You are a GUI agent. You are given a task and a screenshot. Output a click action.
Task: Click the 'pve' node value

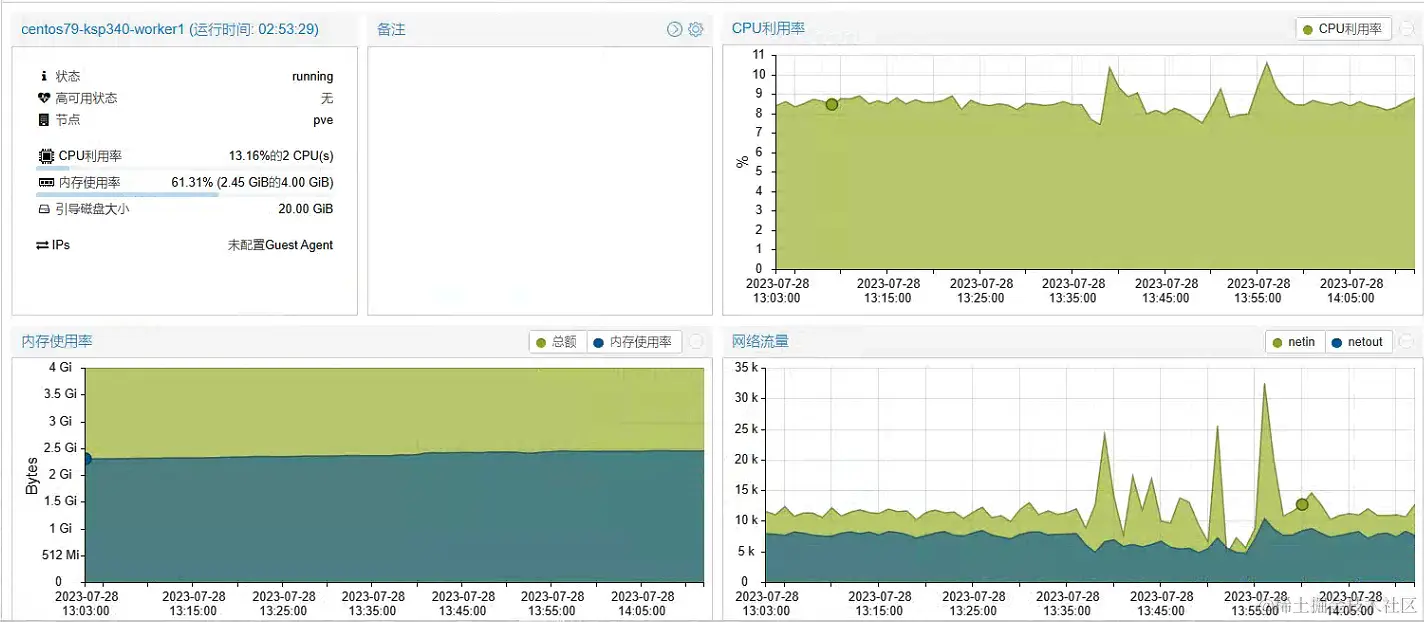323,120
